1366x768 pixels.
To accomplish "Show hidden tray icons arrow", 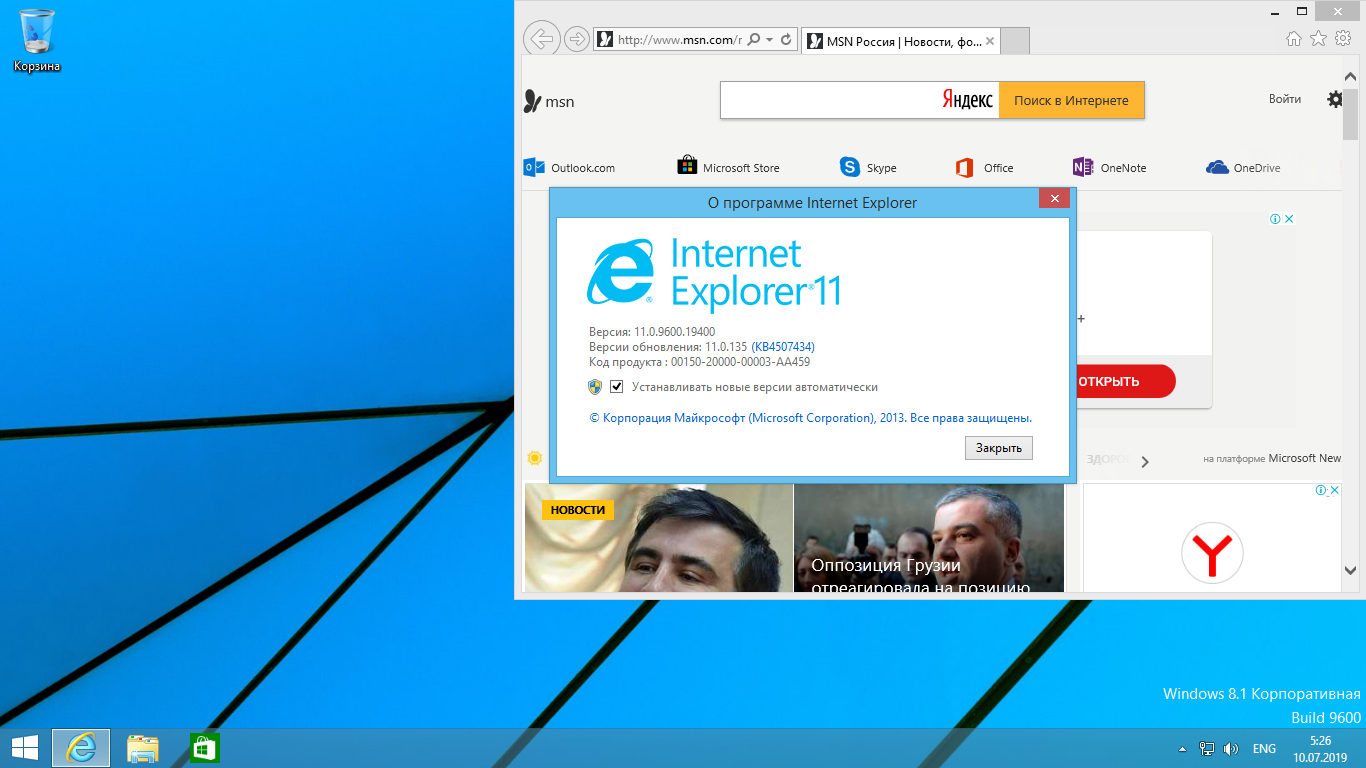I will coord(1183,748).
